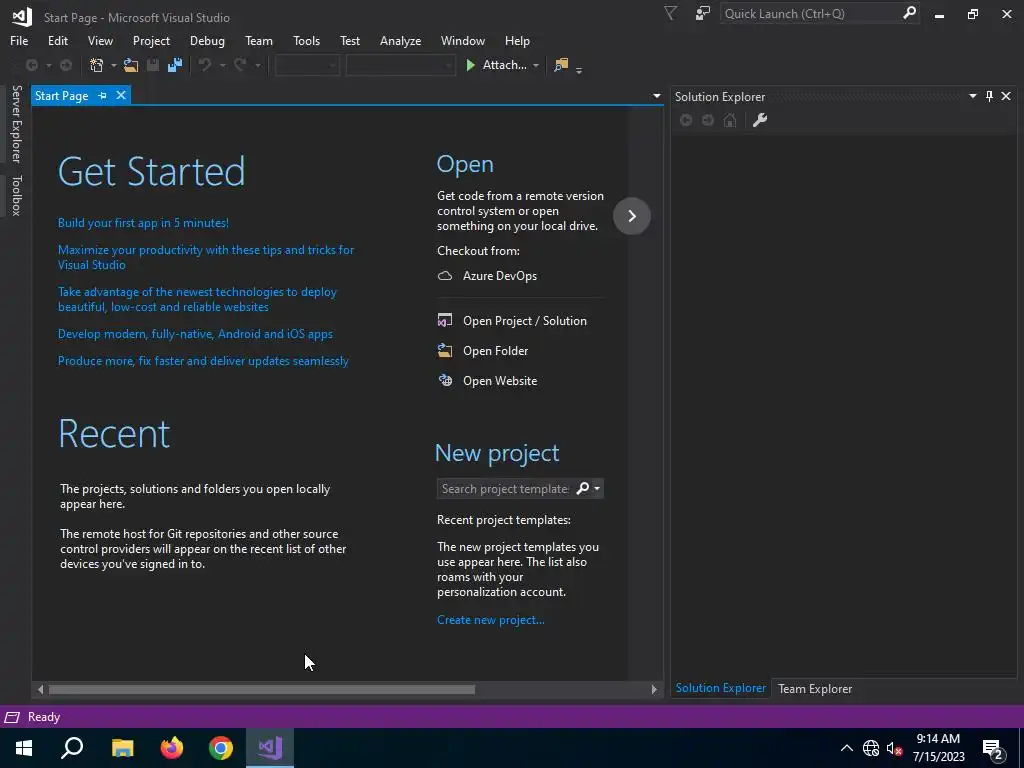Screen dimensions: 1024x768
Task: Click the Save All toolbar icon
Action: pyautogui.click(x=174, y=65)
